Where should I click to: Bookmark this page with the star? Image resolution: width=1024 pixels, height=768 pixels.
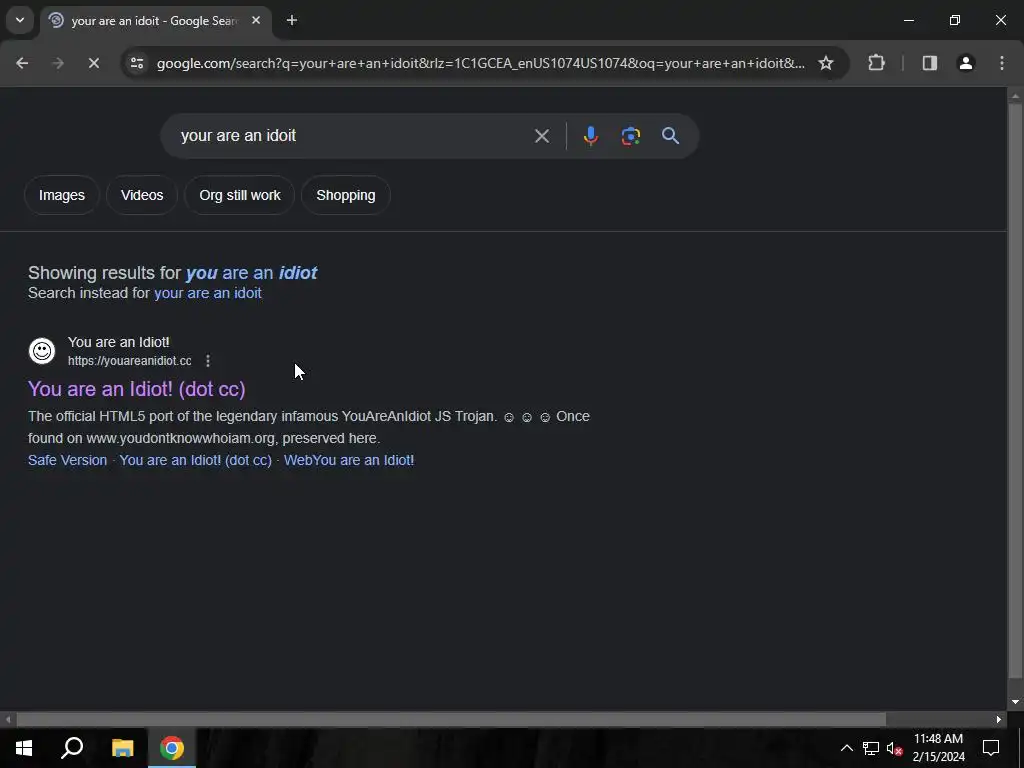pyautogui.click(x=825, y=63)
